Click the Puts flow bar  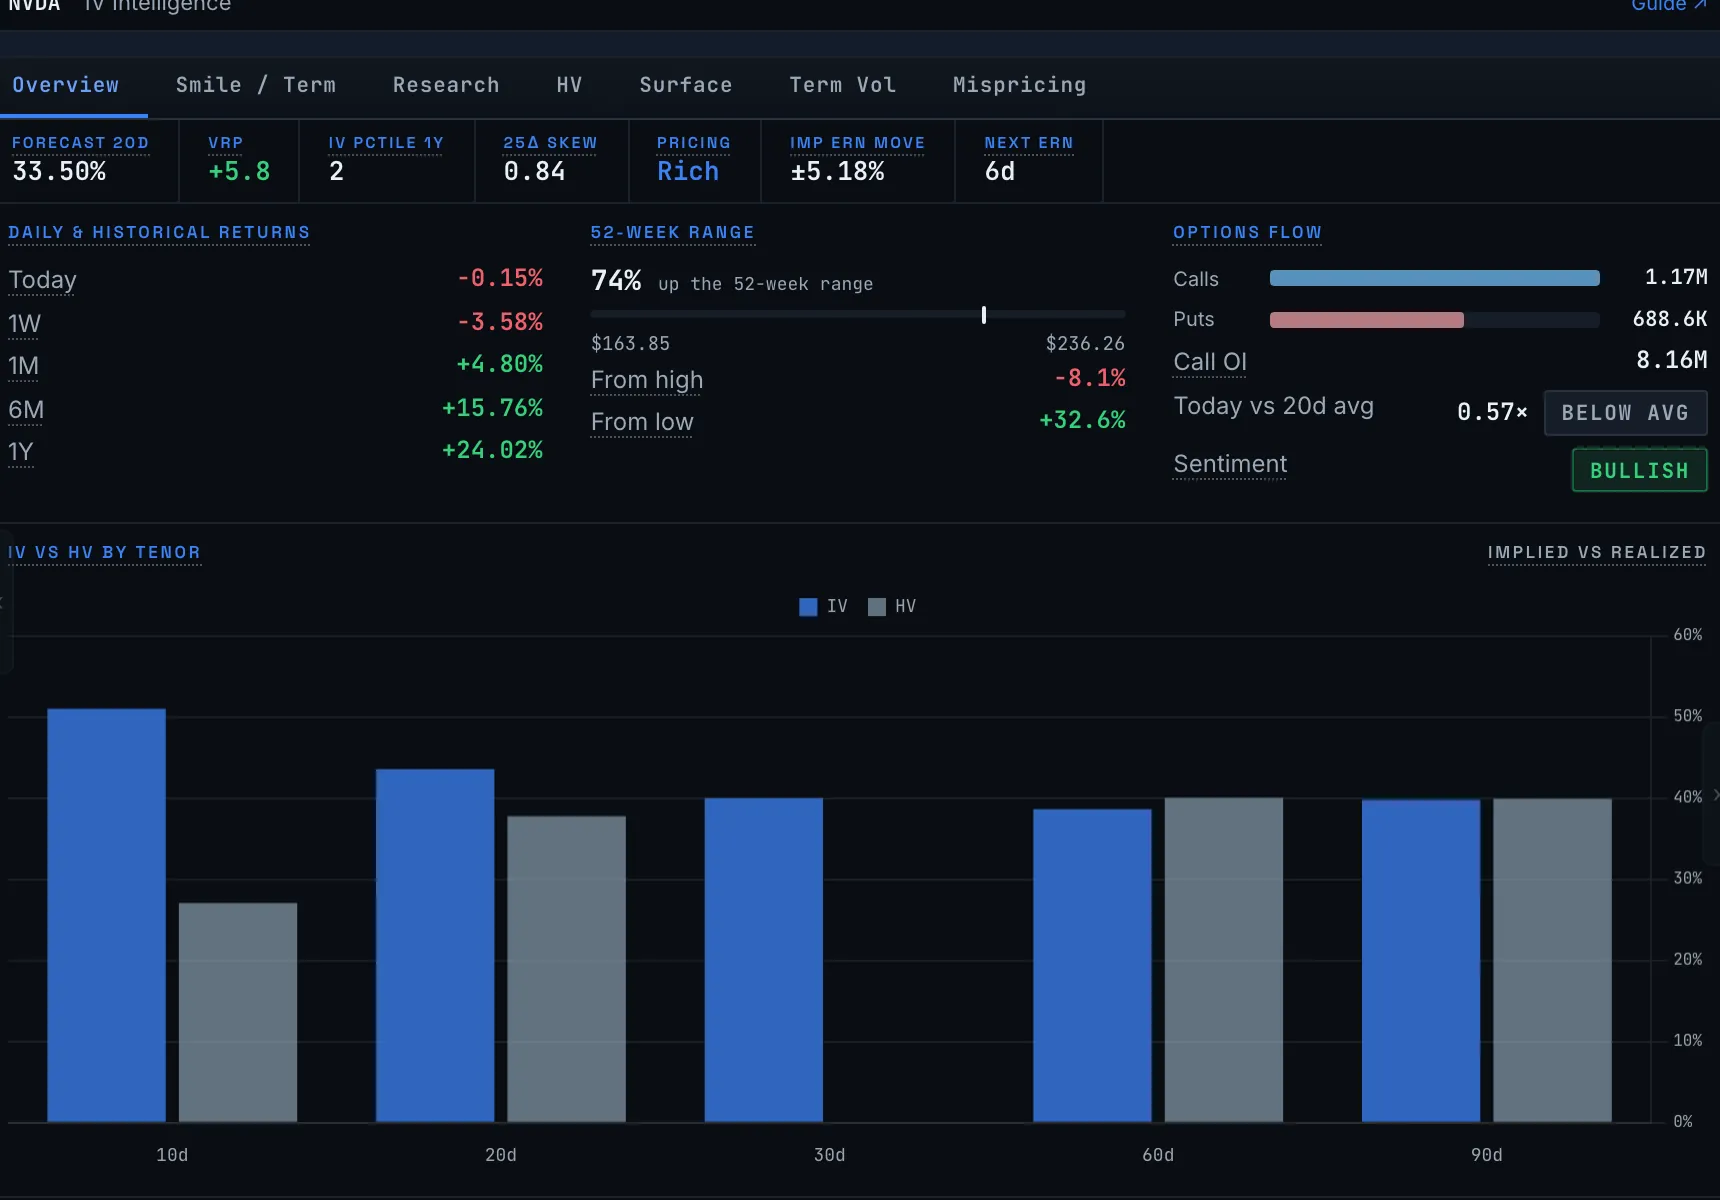pos(1366,320)
